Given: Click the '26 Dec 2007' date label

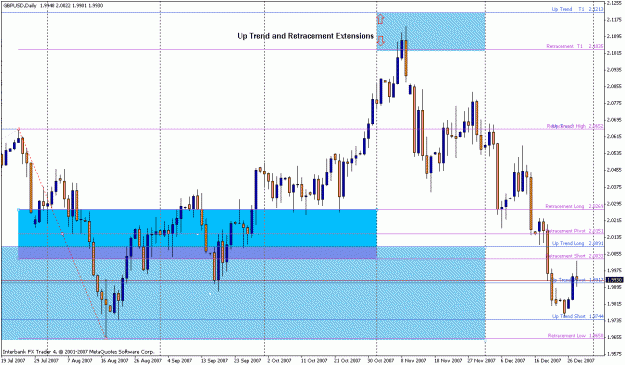Looking at the screenshot, I should (581, 360).
